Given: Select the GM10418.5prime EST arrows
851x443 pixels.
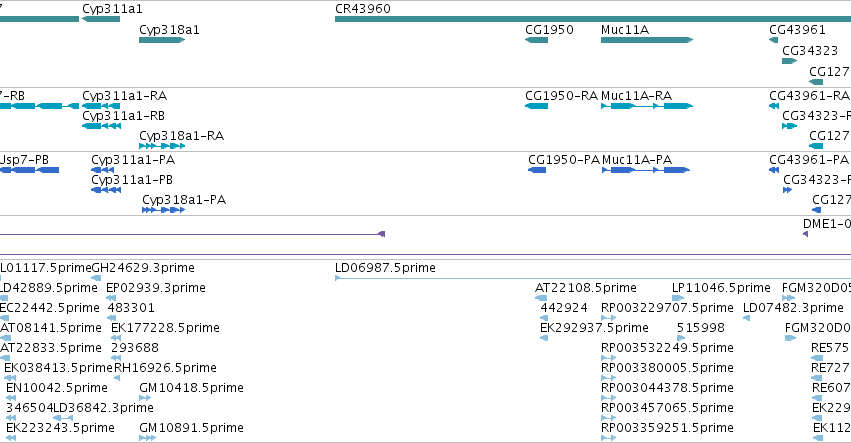Looking at the screenshot, I should pyautogui.click(x=145, y=398).
